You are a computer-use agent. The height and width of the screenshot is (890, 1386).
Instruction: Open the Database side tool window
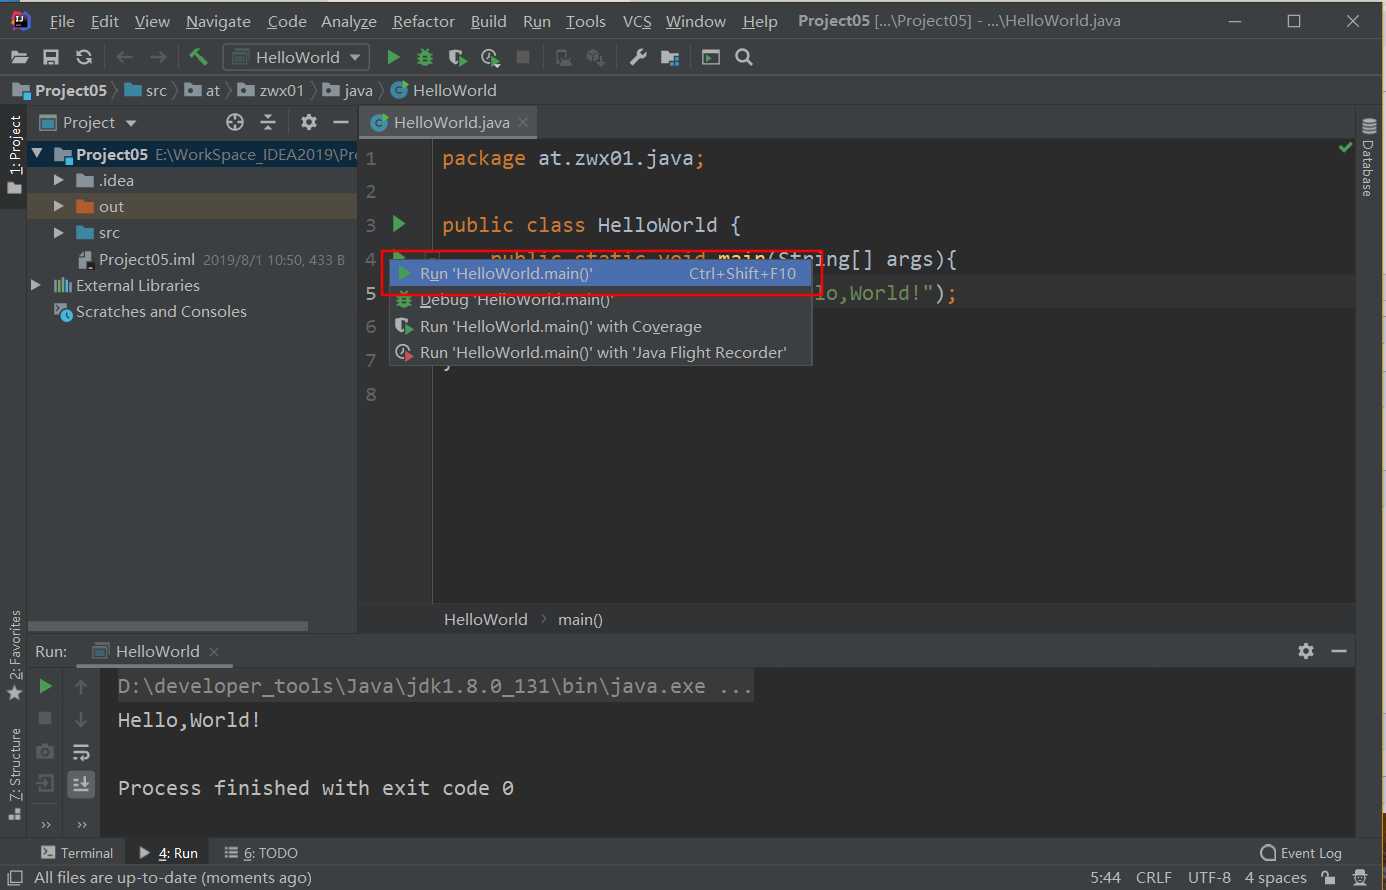(x=1369, y=158)
